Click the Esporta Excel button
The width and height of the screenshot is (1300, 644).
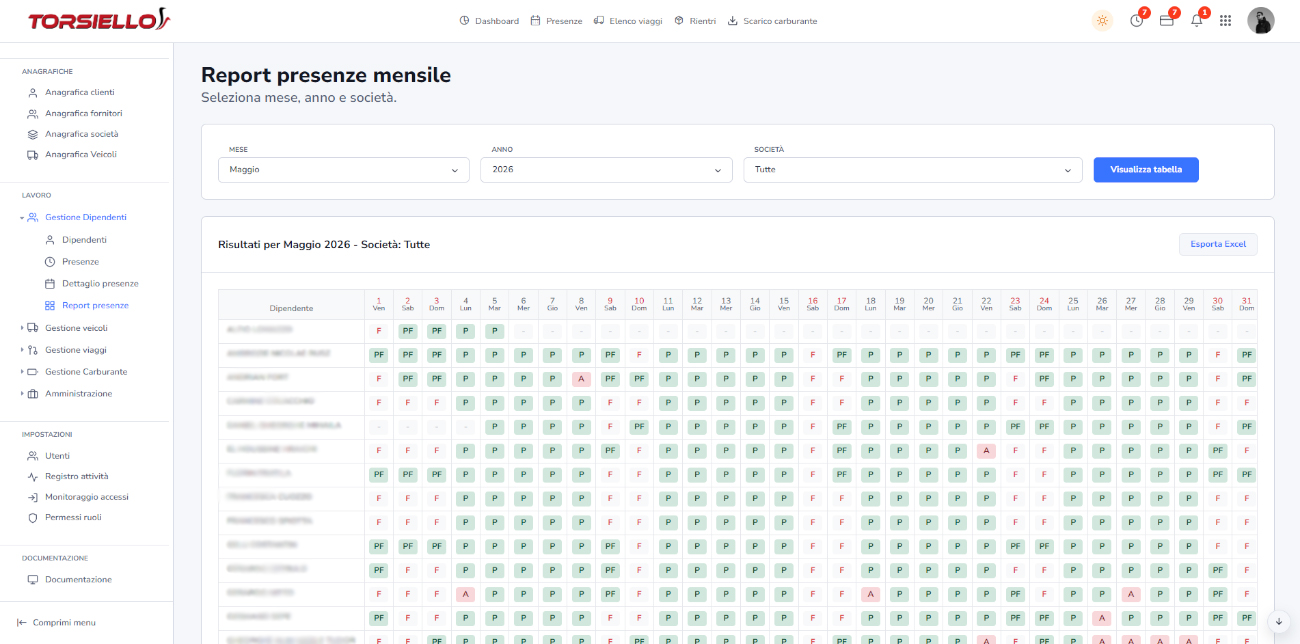pos(1218,244)
